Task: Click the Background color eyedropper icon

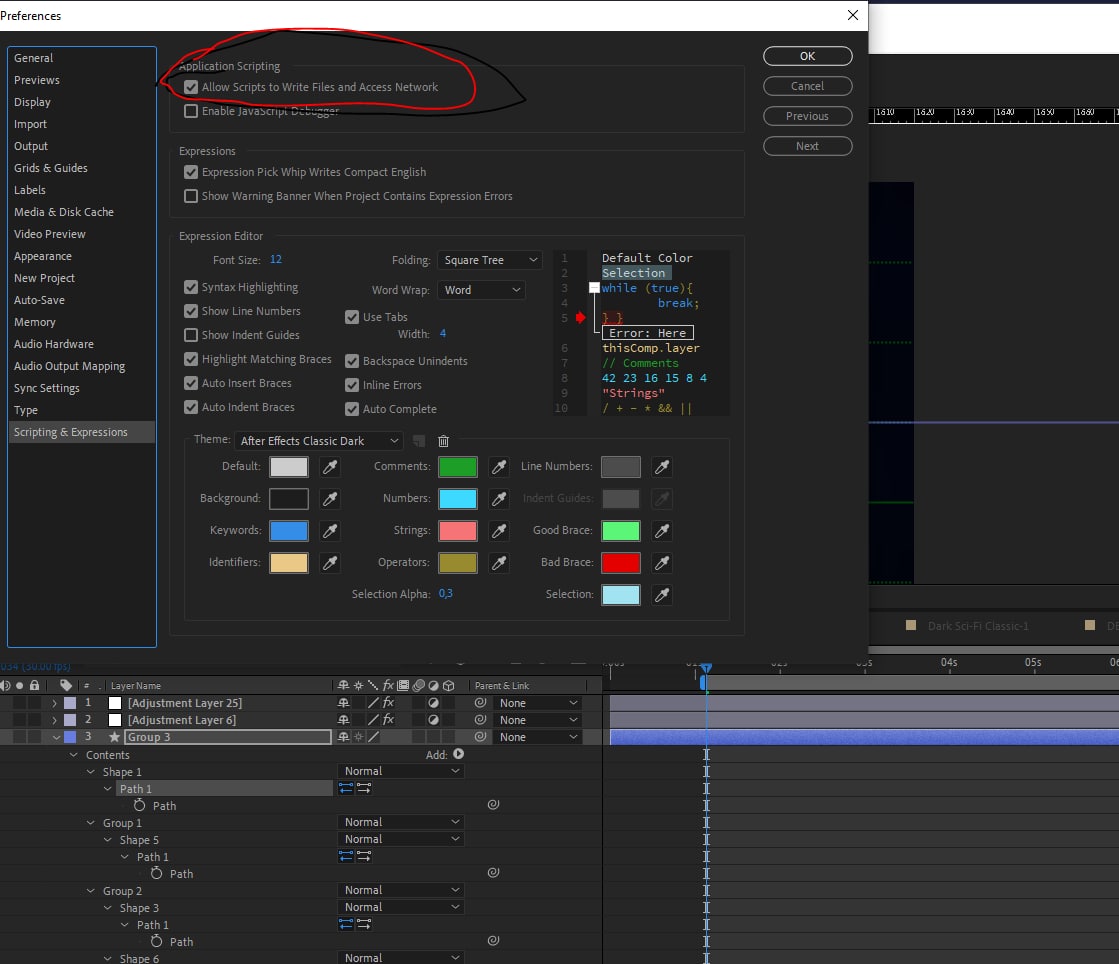Action: 330,499
